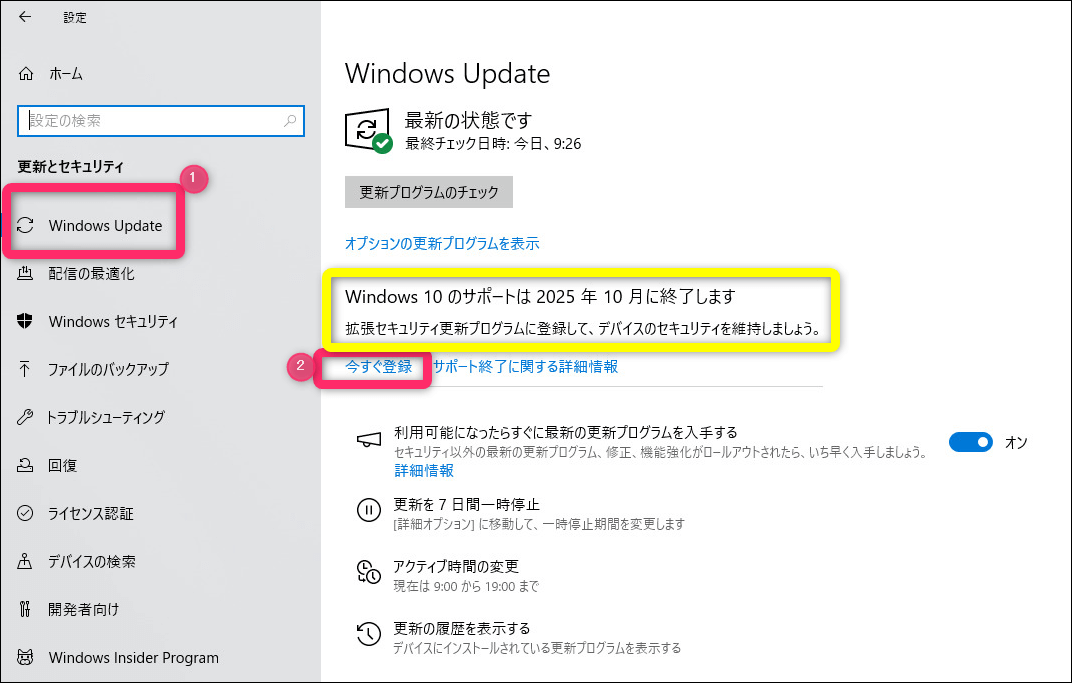Click the Windows Security shield icon
The width and height of the screenshot is (1072, 683).
(25, 321)
